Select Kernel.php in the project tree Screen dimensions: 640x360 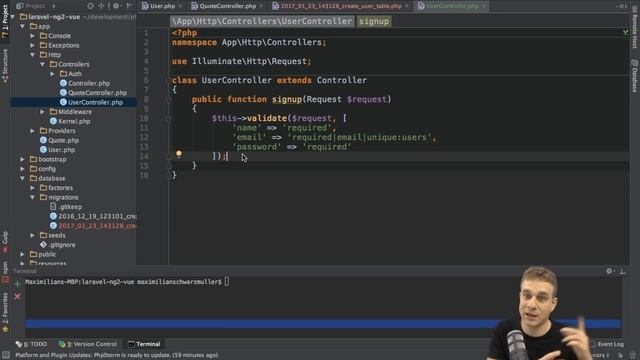(70, 121)
